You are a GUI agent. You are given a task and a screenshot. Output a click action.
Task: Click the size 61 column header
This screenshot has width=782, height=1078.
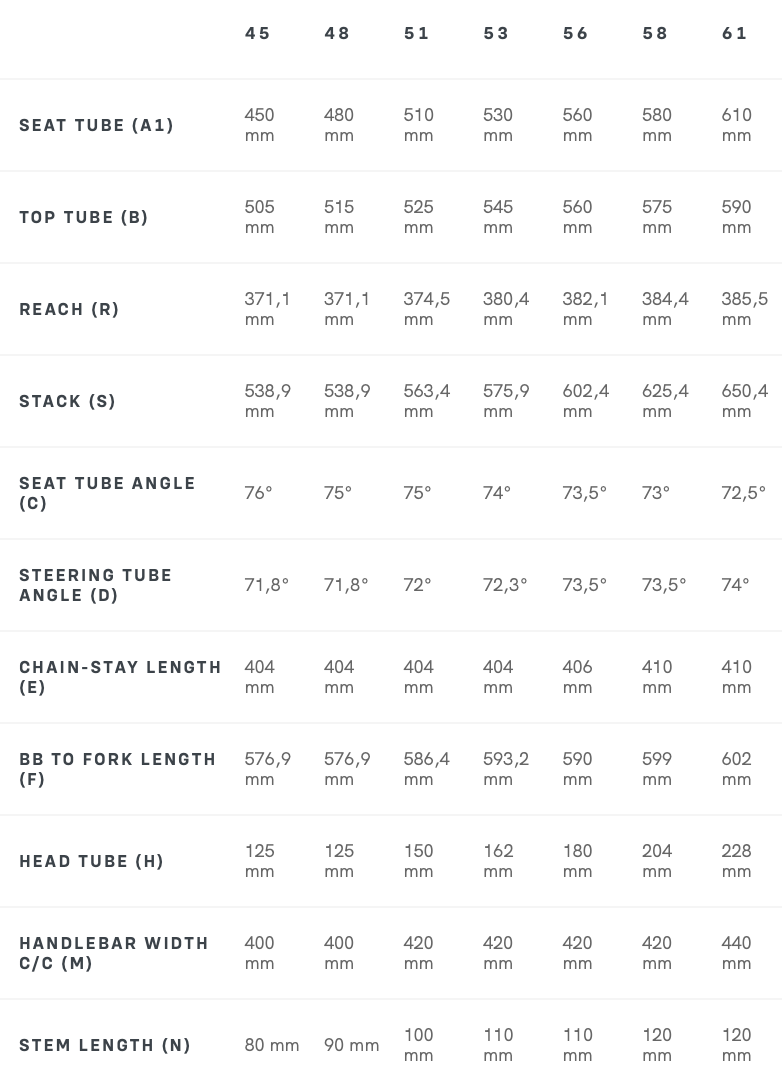pos(735,34)
